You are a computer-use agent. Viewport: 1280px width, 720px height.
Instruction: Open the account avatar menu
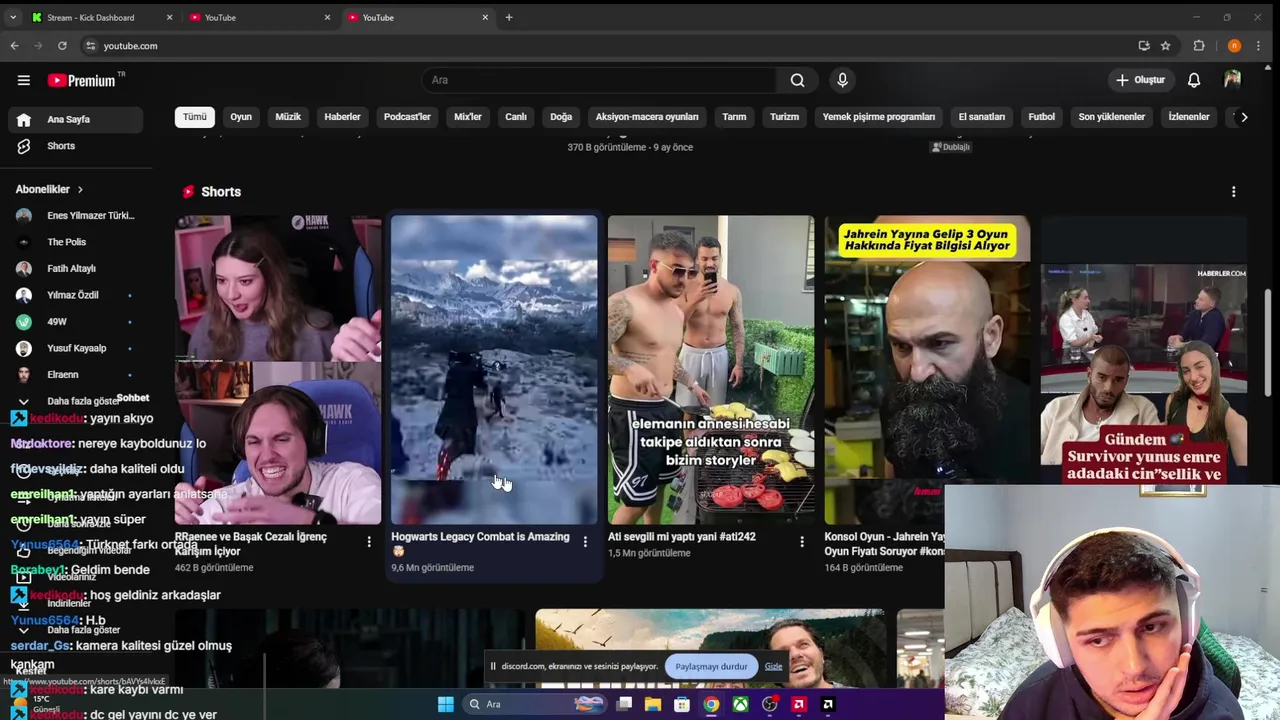point(1232,80)
